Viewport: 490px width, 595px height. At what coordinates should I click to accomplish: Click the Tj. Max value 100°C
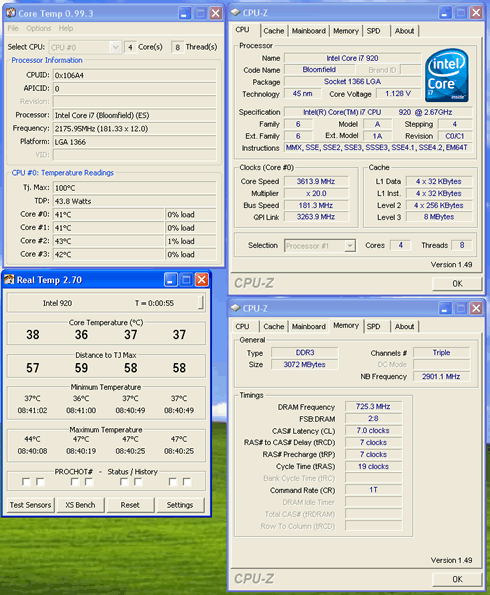pos(135,188)
